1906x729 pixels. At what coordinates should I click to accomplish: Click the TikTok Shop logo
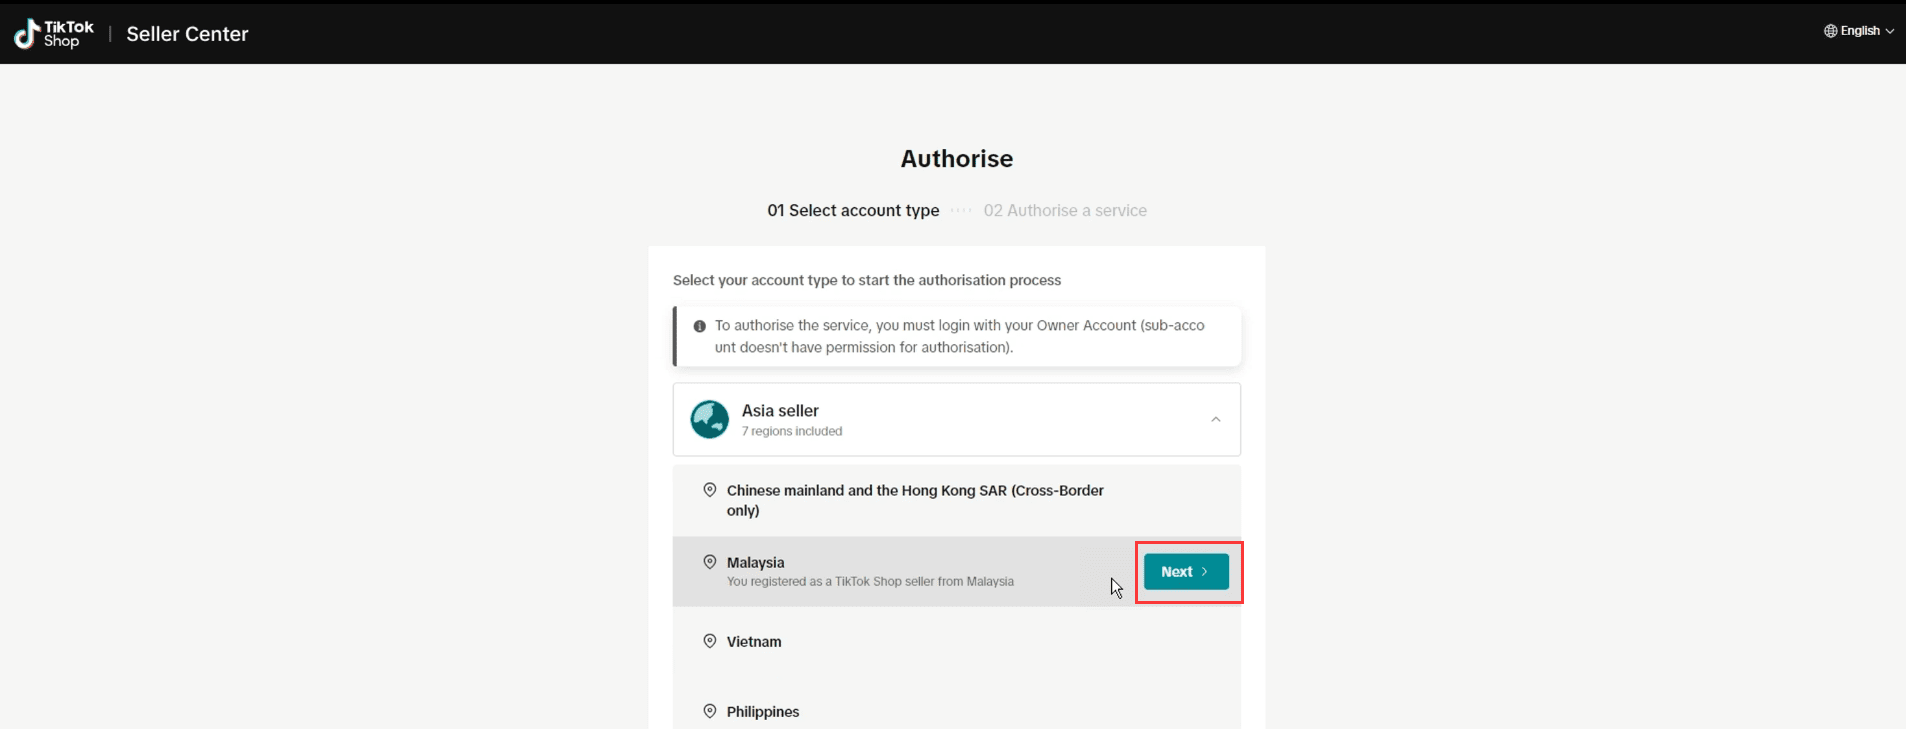[x=54, y=34]
